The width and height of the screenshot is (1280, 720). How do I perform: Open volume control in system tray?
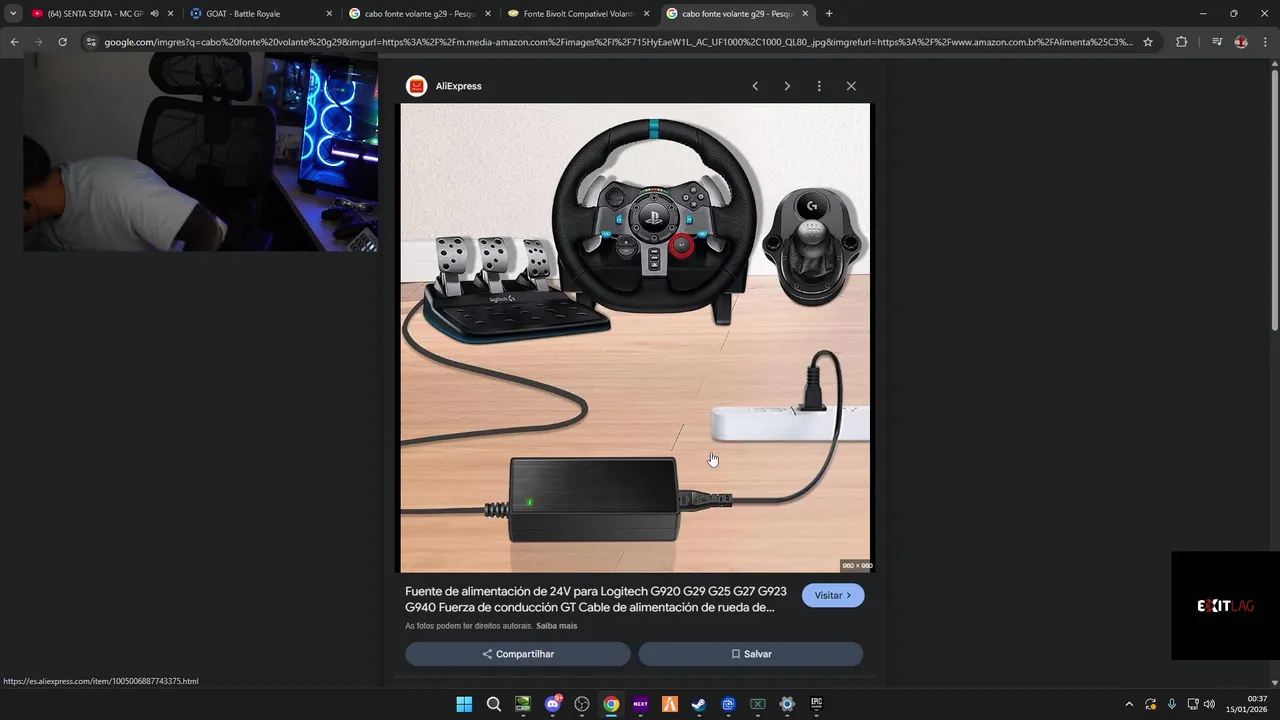pos(1210,704)
